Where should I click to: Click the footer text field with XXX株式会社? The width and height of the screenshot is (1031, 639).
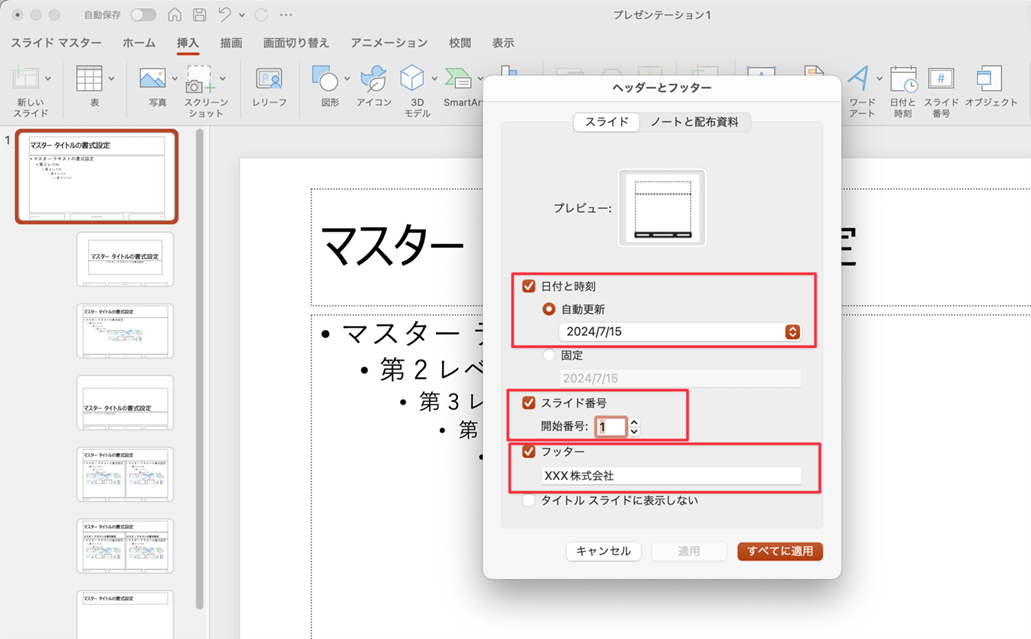tap(671, 475)
